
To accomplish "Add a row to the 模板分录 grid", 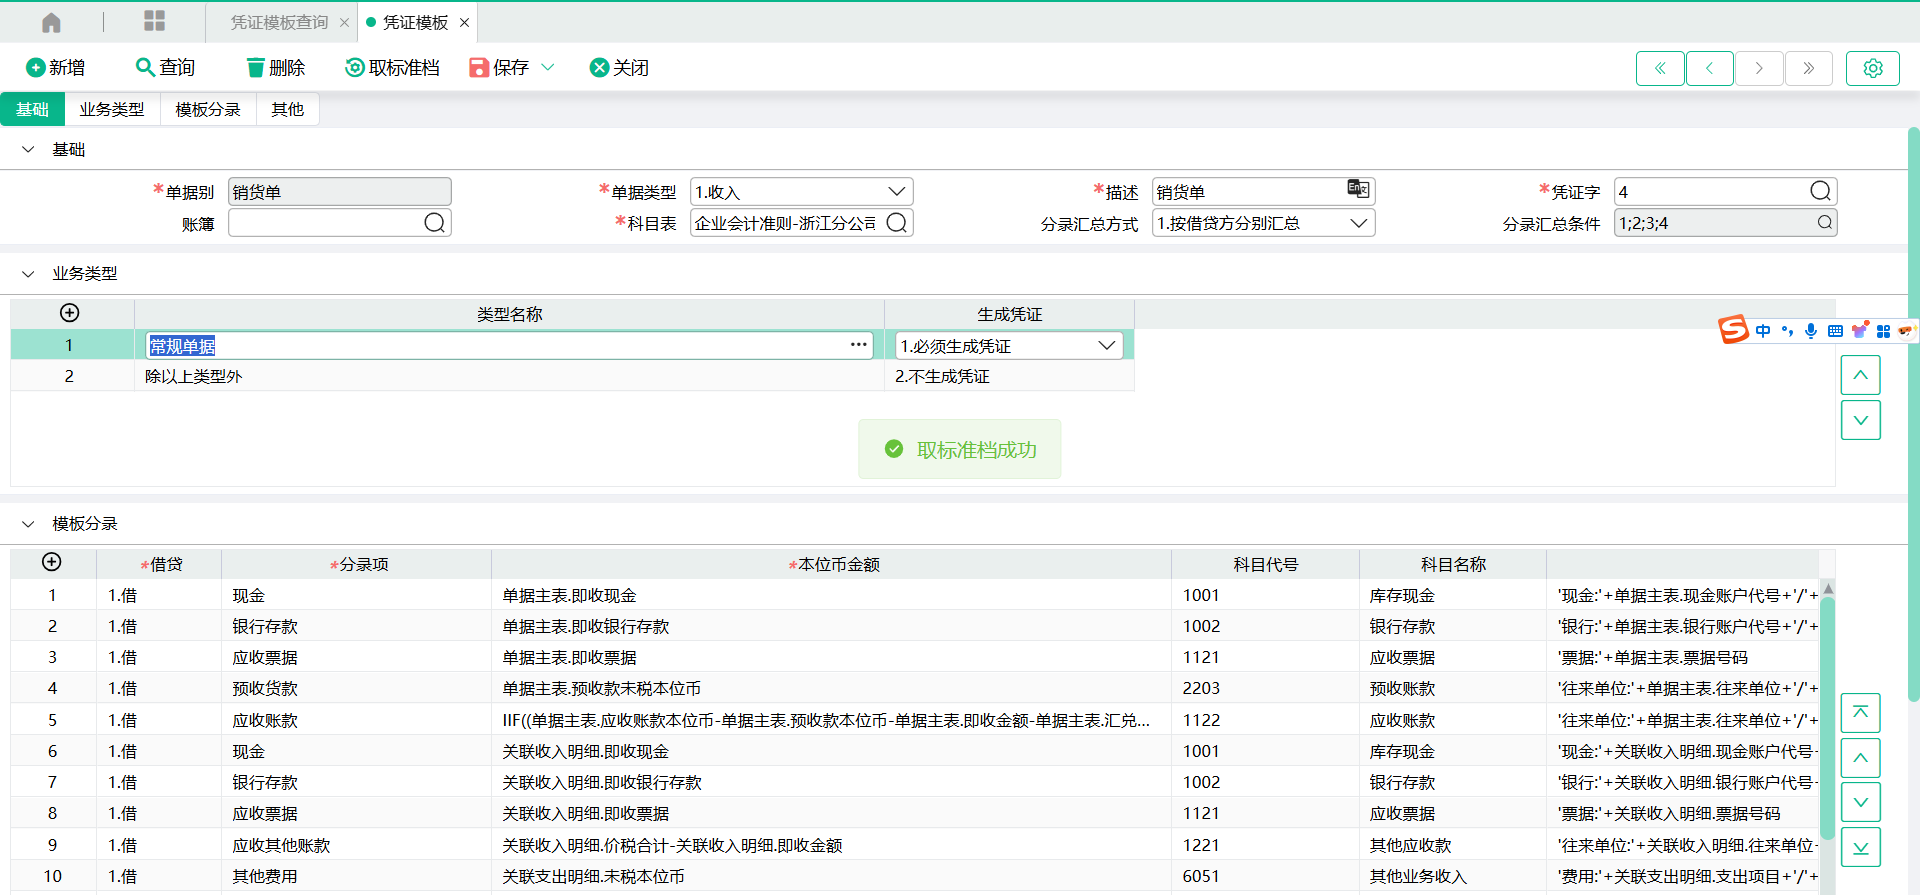I will [52, 562].
